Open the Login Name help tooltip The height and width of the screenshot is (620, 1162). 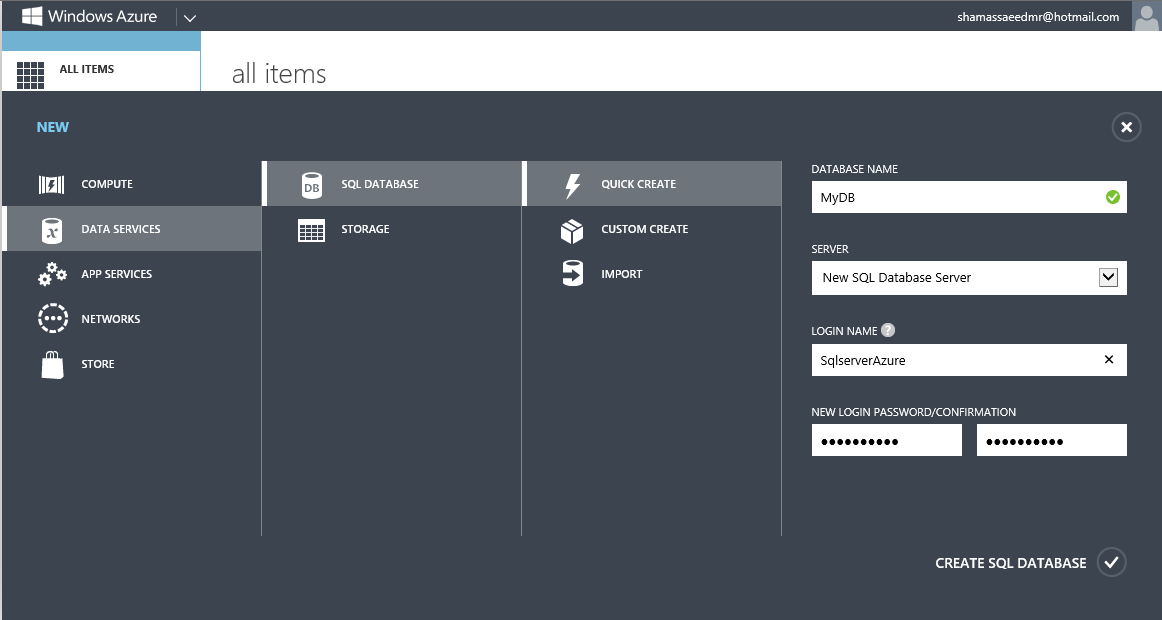point(886,330)
